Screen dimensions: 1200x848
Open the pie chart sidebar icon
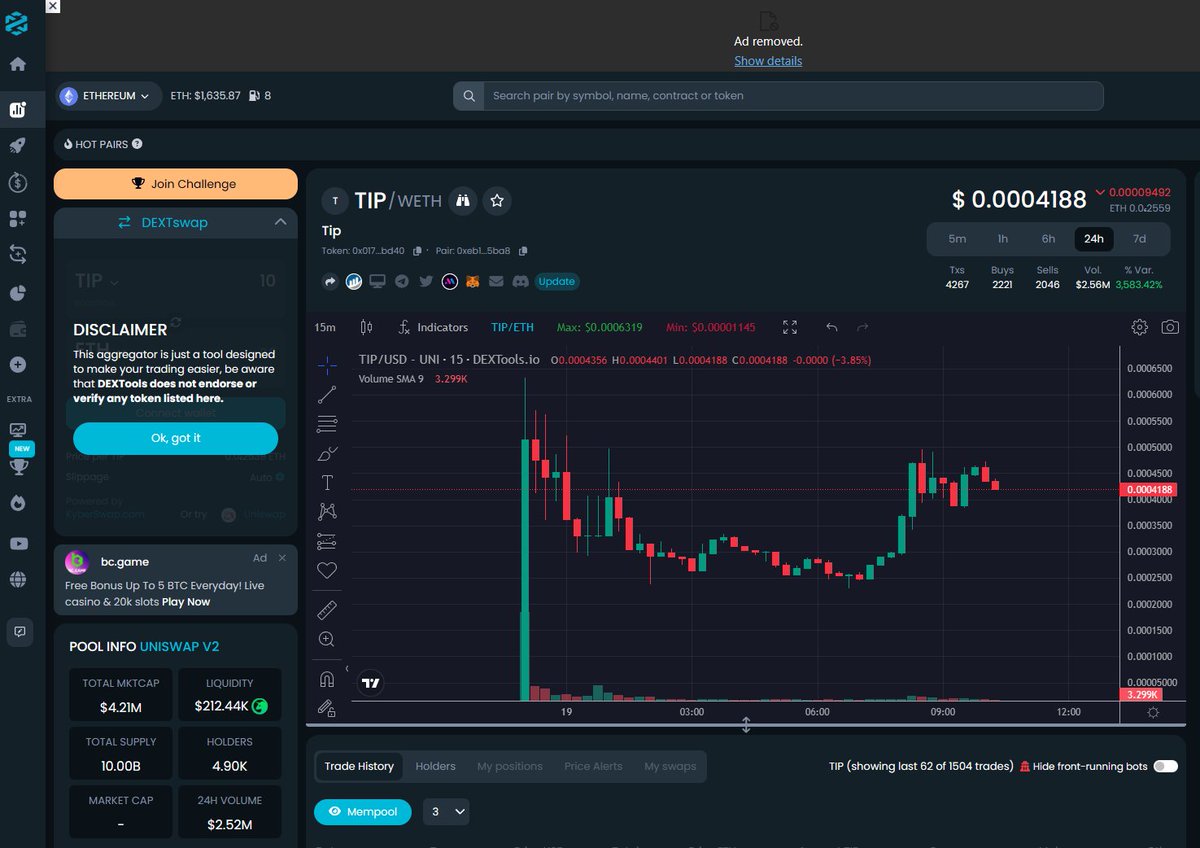click(17, 293)
